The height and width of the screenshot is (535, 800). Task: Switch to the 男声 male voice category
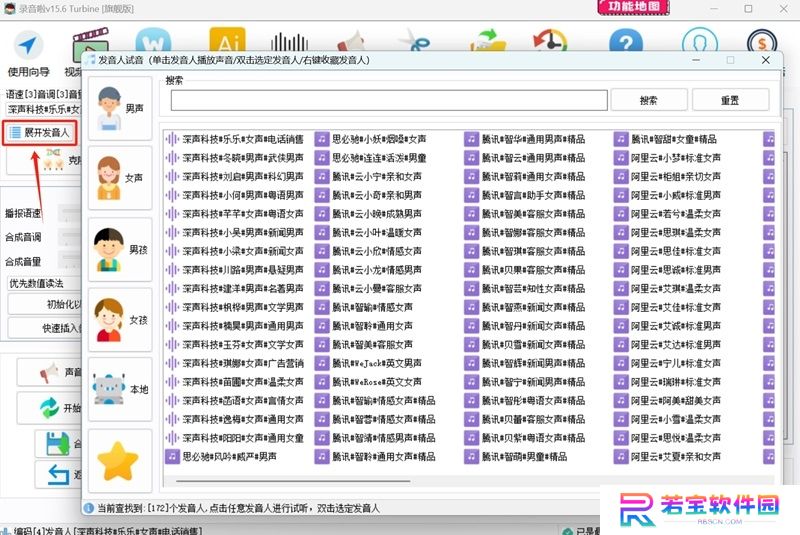click(120, 109)
